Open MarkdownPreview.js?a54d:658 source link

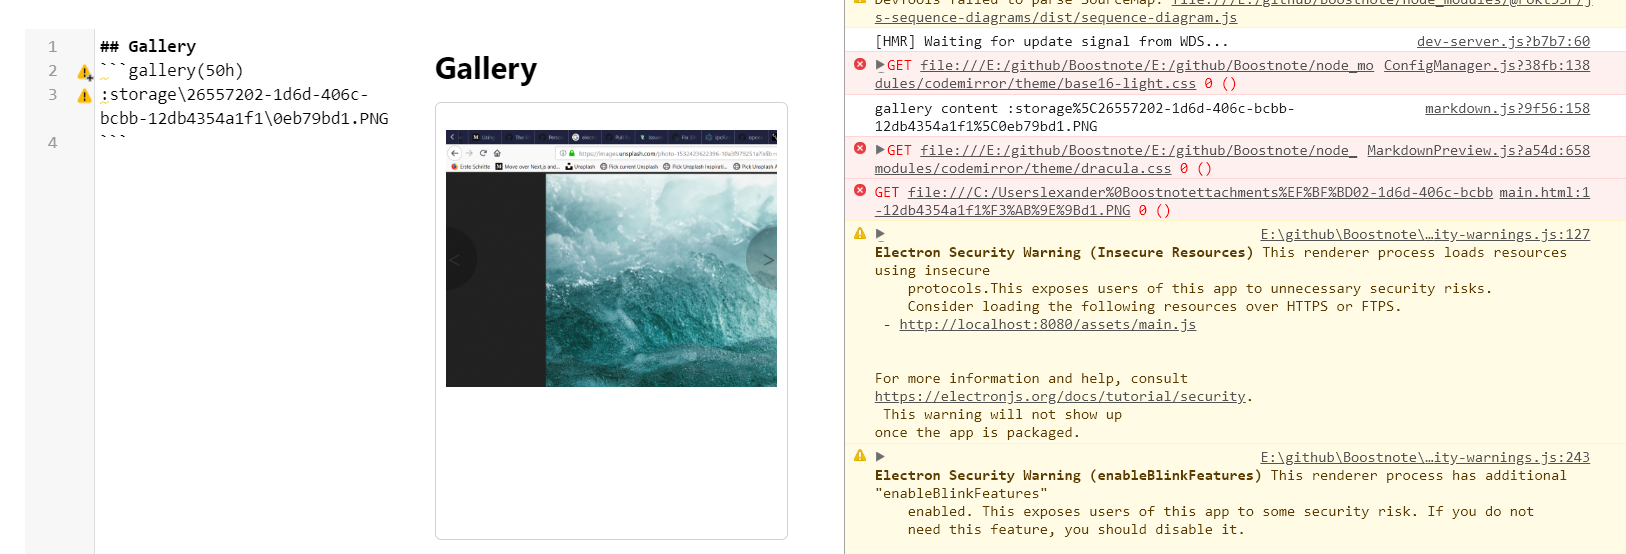pyautogui.click(x=1478, y=150)
